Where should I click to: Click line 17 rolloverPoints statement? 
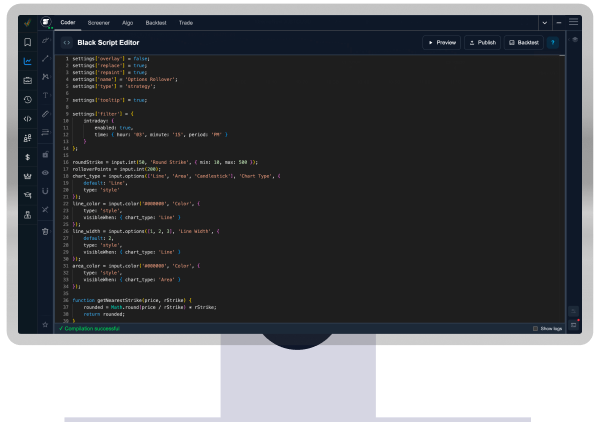click(117, 169)
